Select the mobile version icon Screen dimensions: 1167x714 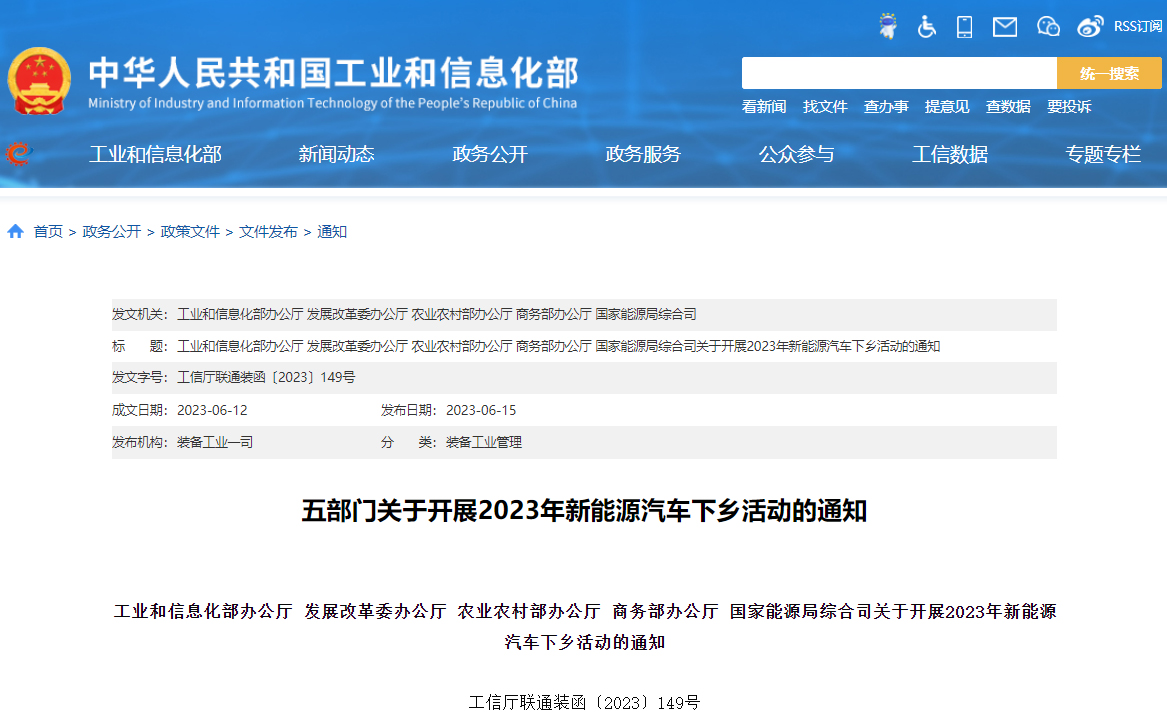click(x=964, y=27)
